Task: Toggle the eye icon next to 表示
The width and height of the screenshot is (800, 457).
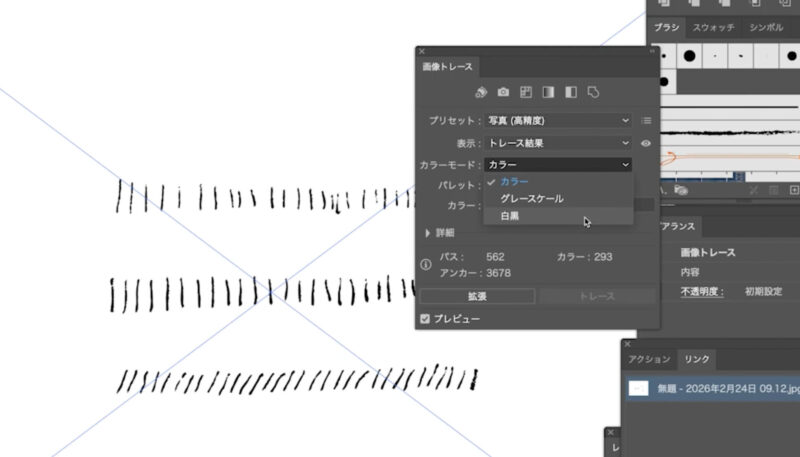Action: 646,143
